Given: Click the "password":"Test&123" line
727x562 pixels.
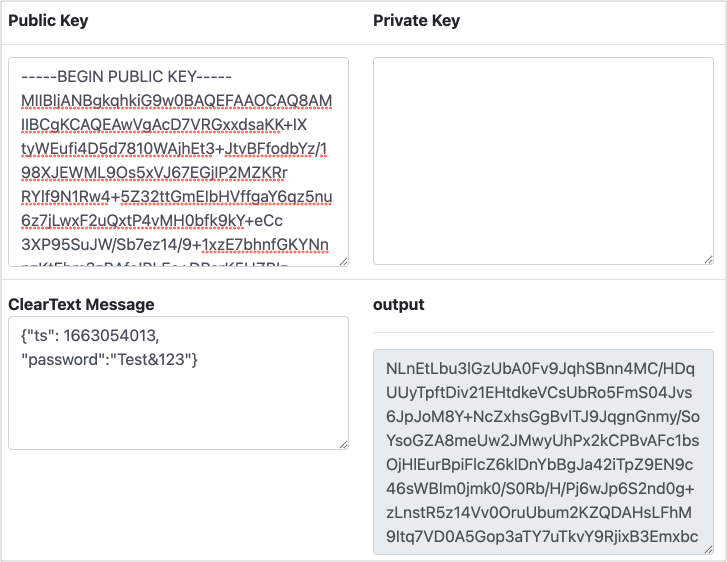Looking at the screenshot, I should pos(110,358).
